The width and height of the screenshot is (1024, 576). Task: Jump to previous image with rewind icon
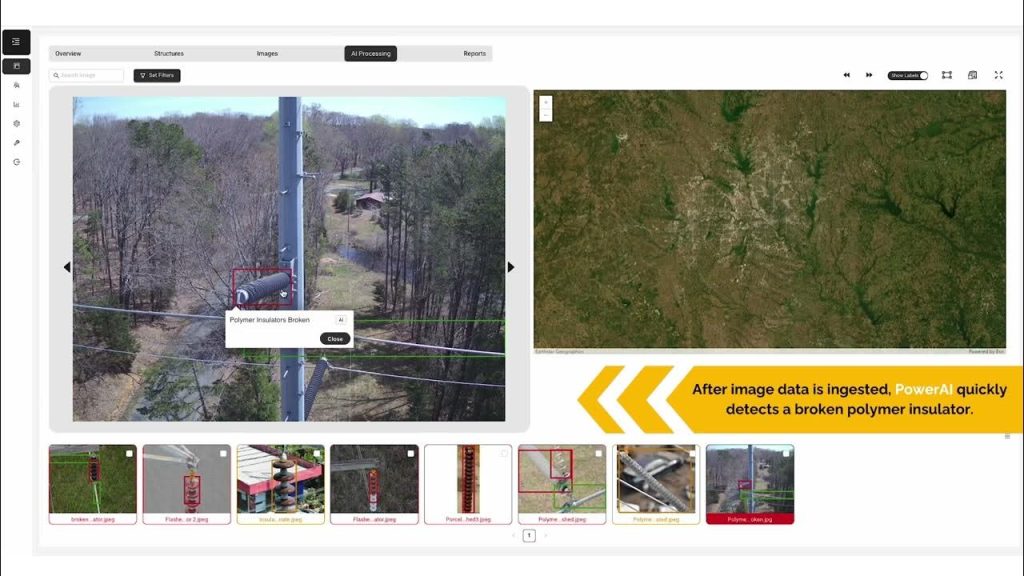coord(846,75)
